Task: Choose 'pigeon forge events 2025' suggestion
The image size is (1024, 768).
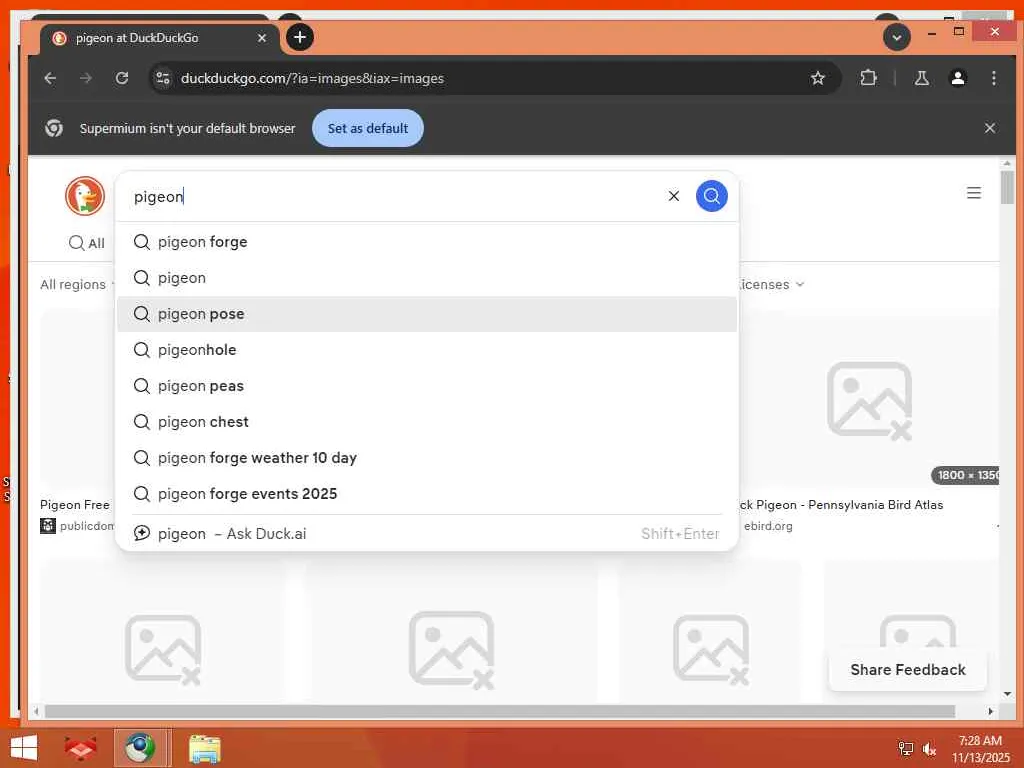Action: (x=427, y=493)
